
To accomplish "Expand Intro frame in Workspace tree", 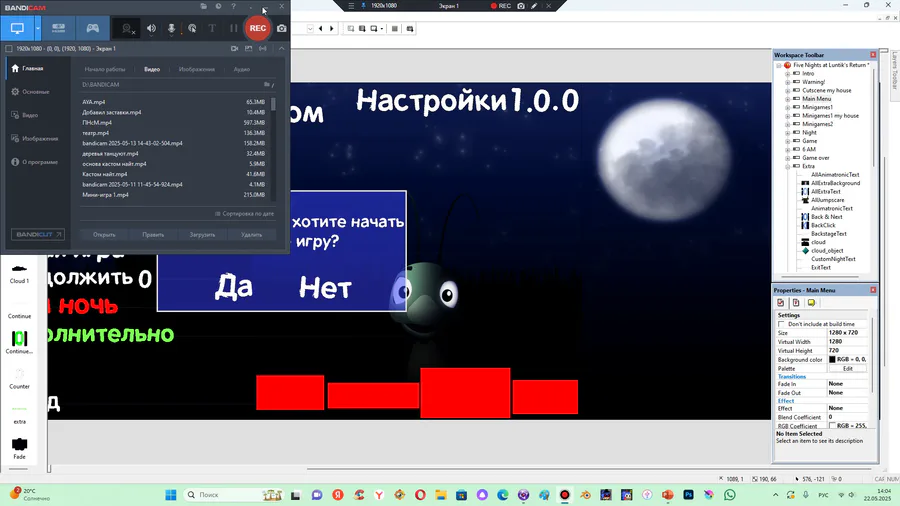I will (x=788, y=73).
